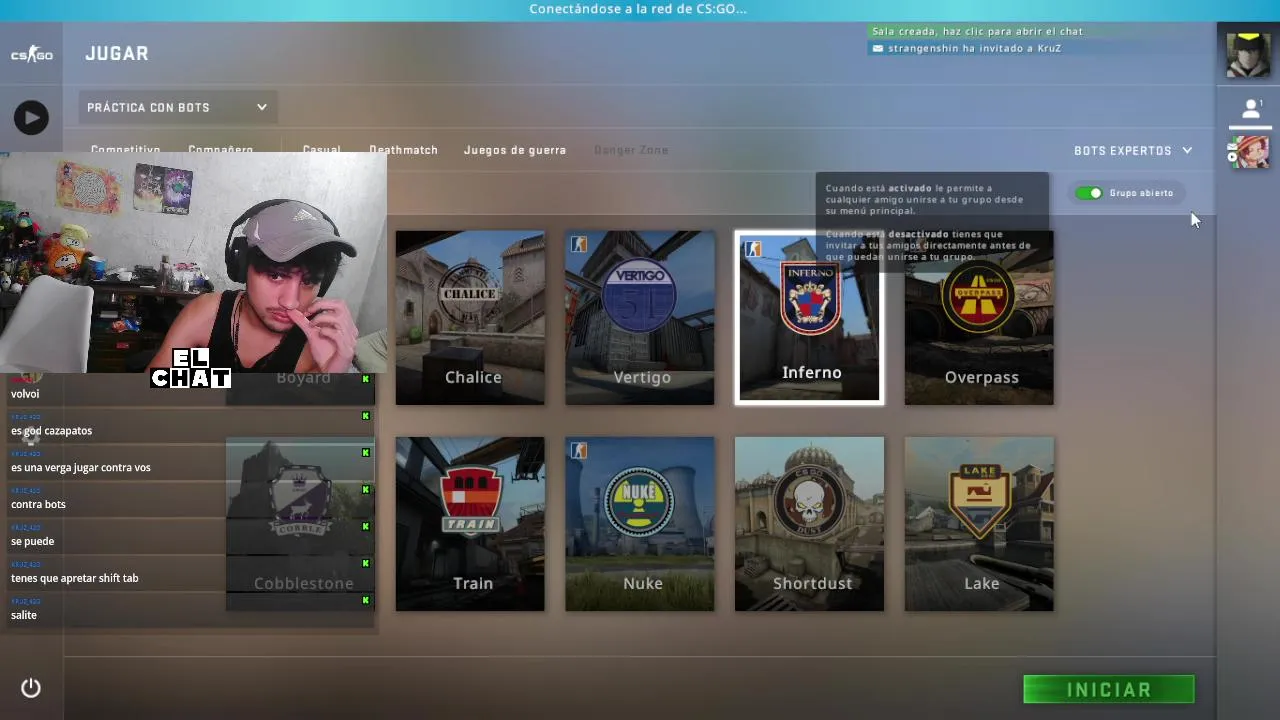Image resolution: width=1280 pixels, height=720 pixels.
Task: Click chat message 'contra bots'
Action: 38,505
